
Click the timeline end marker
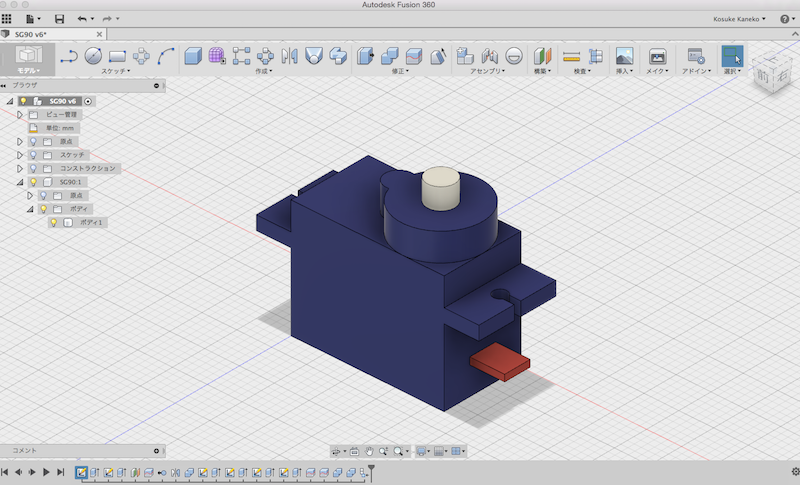pos(371,471)
